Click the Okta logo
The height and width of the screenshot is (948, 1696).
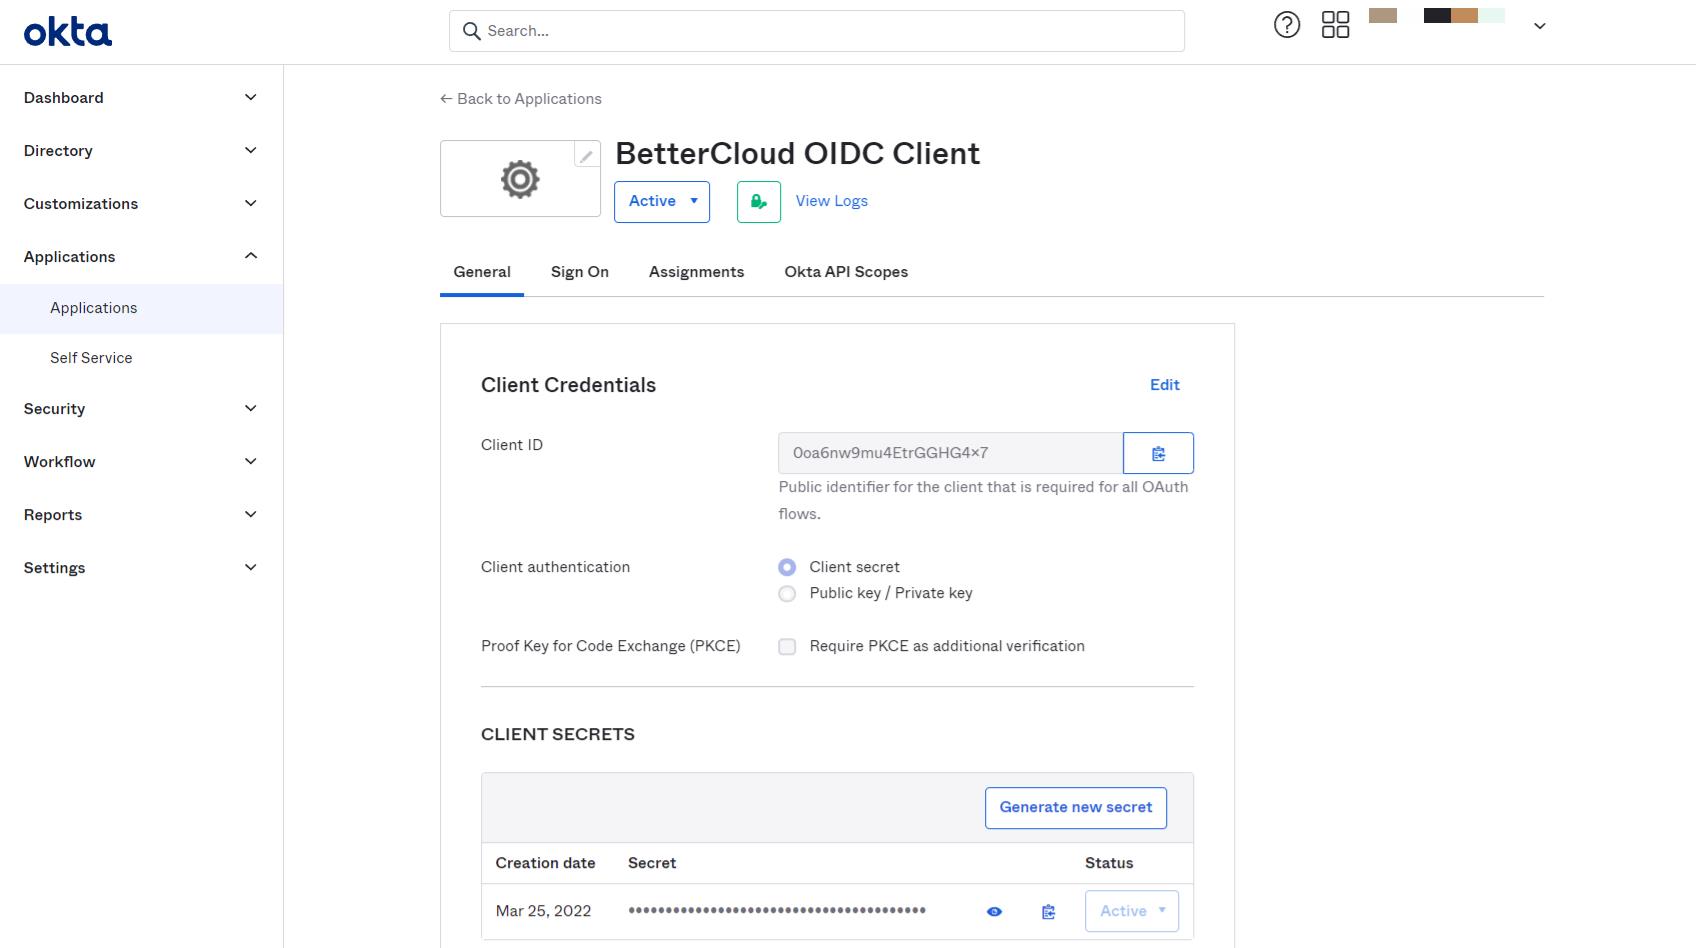[66, 30]
